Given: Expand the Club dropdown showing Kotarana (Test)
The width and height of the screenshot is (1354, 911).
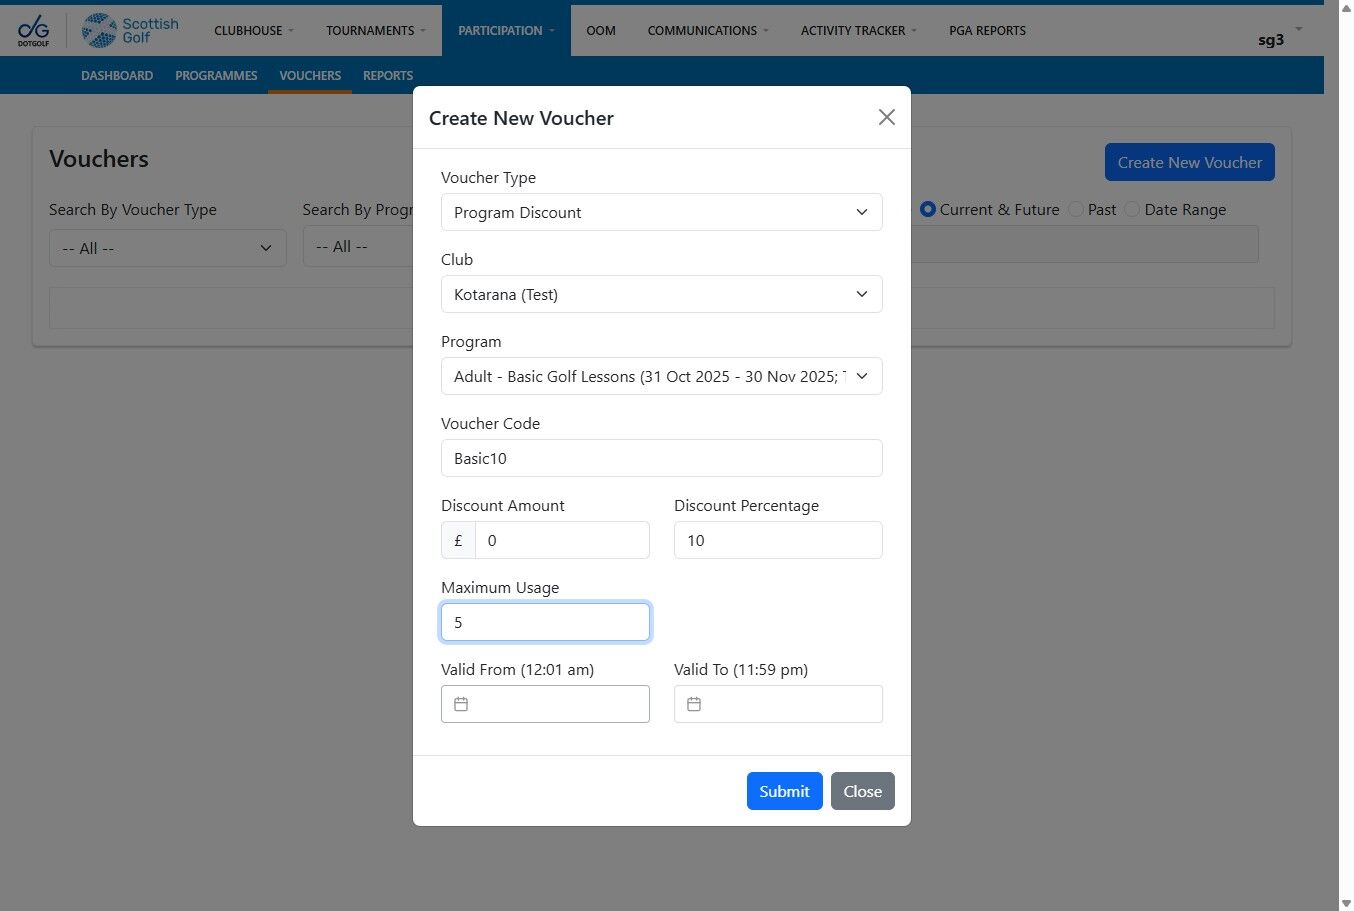Looking at the screenshot, I should point(662,294).
